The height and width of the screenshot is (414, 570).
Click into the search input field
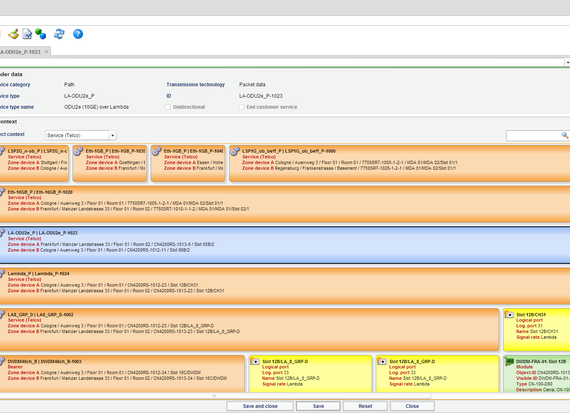point(534,135)
